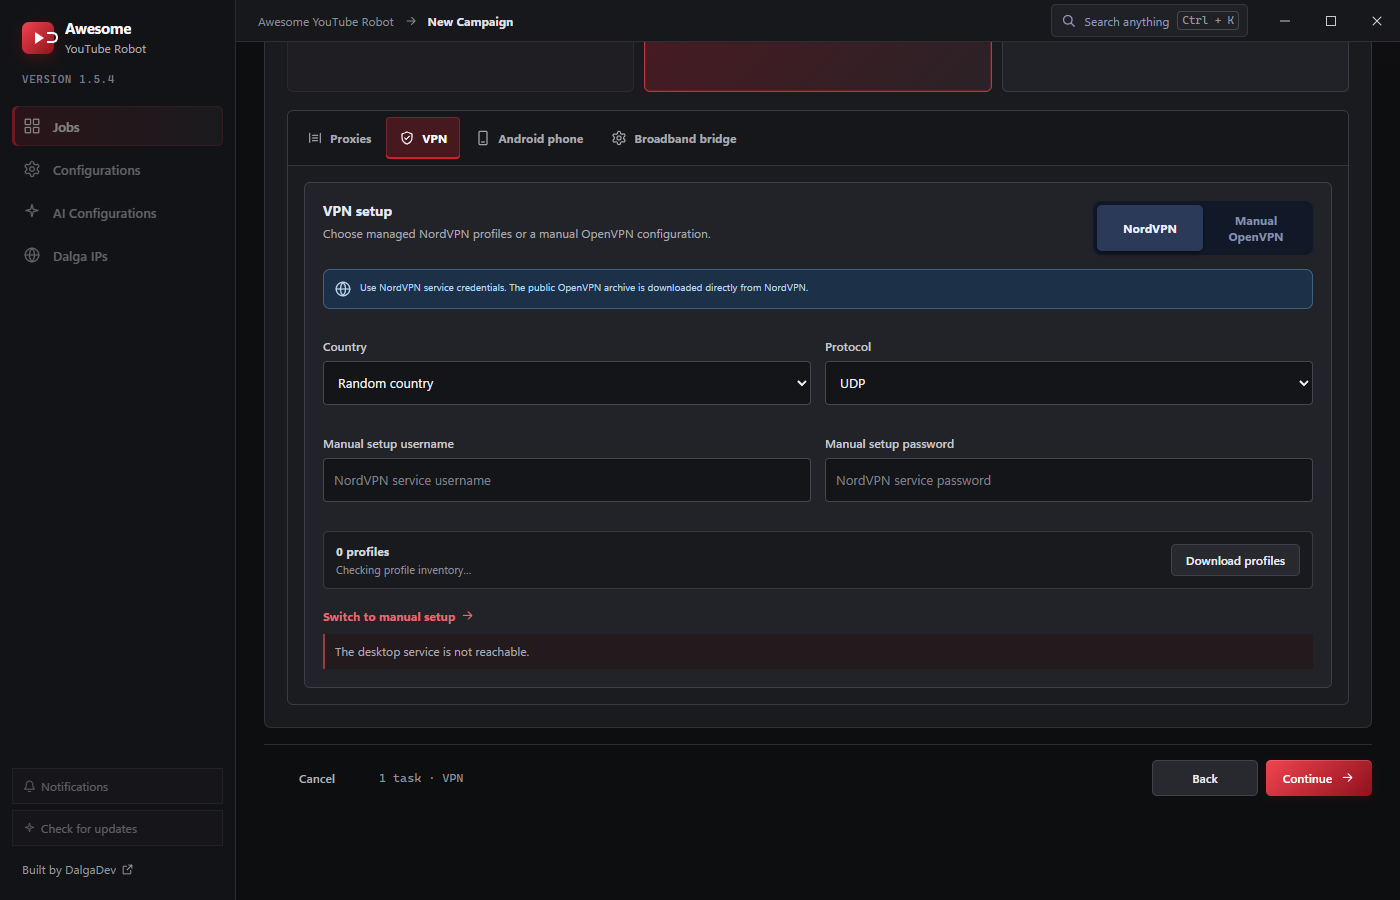Click the Back button

click(x=1205, y=778)
